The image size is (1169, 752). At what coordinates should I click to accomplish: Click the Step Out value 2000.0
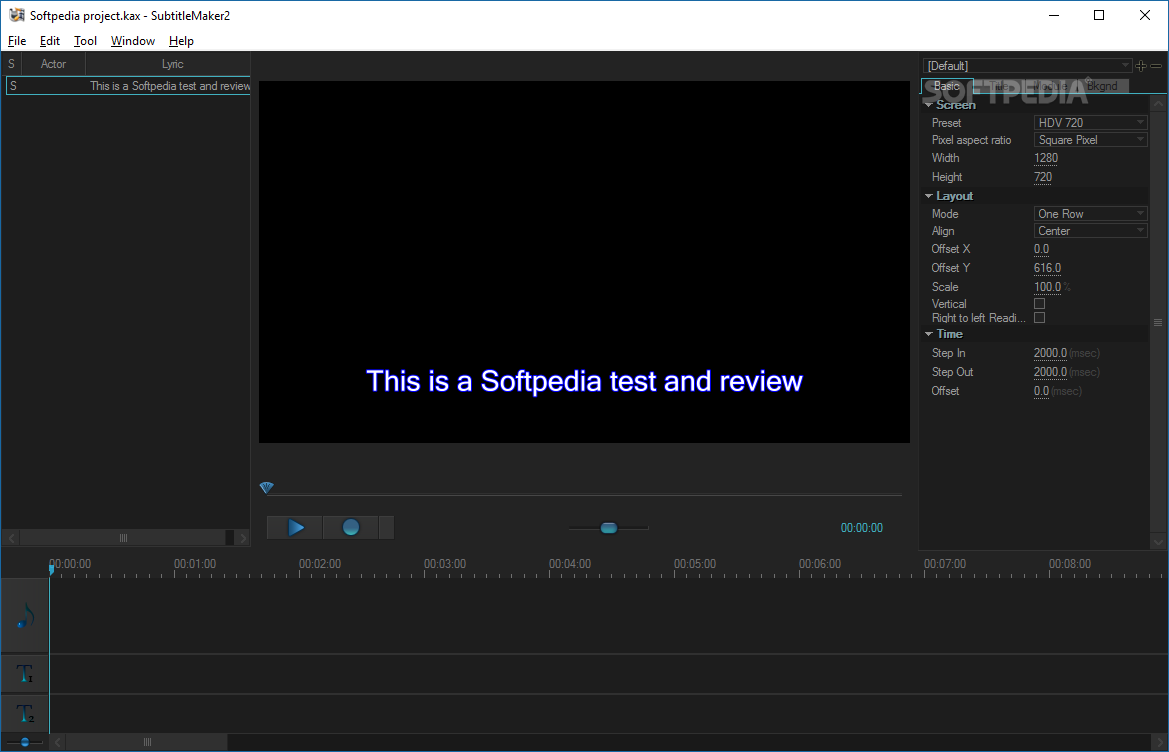1050,372
